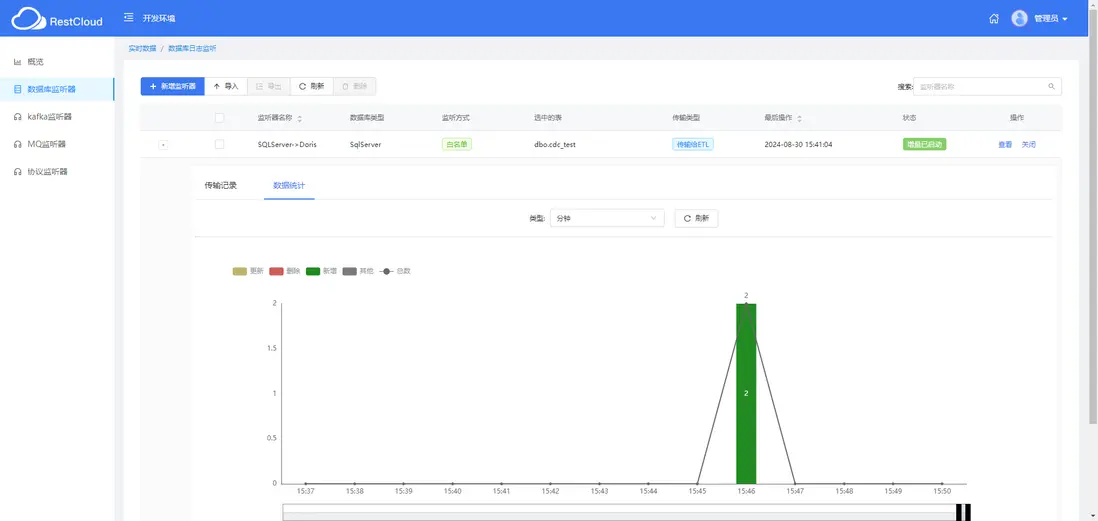Click the dbo.cdc_test table cell
Viewport: 1098px width, 521px height.
pyautogui.click(x=555, y=145)
